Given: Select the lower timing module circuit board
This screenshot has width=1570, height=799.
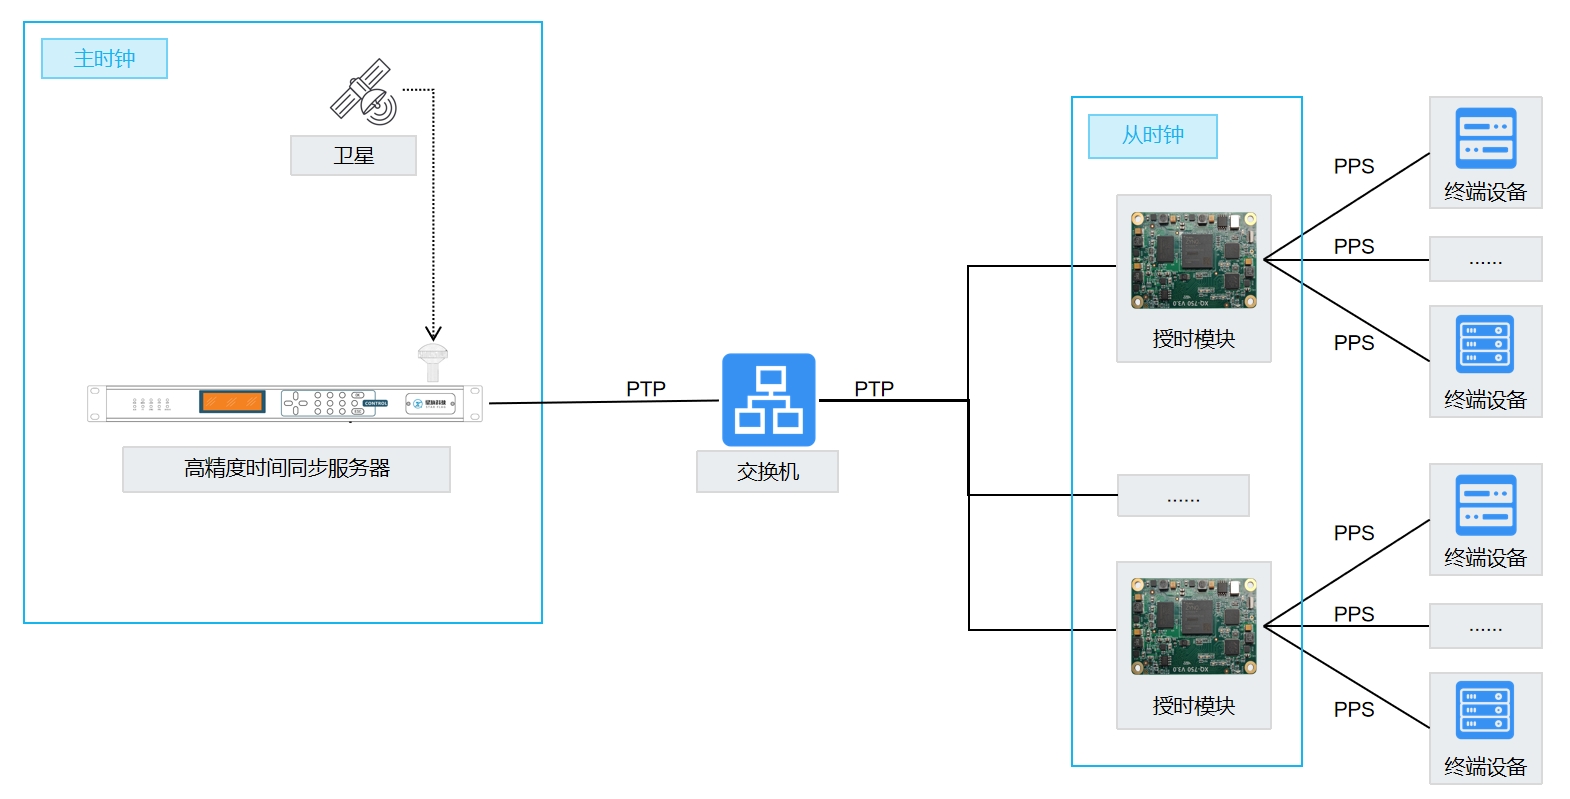Looking at the screenshot, I should tap(1193, 626).
